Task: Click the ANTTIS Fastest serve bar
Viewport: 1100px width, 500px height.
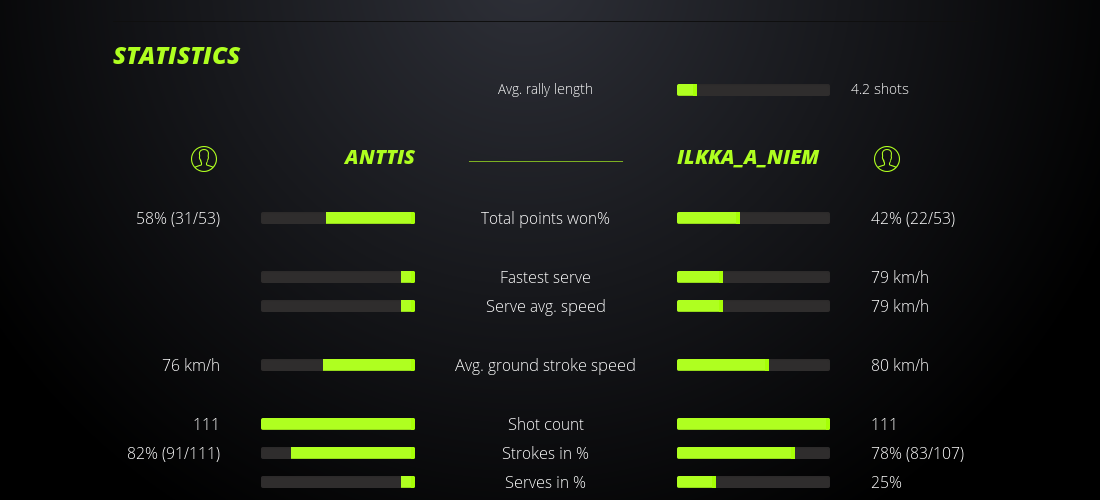Action: [338, 277]
